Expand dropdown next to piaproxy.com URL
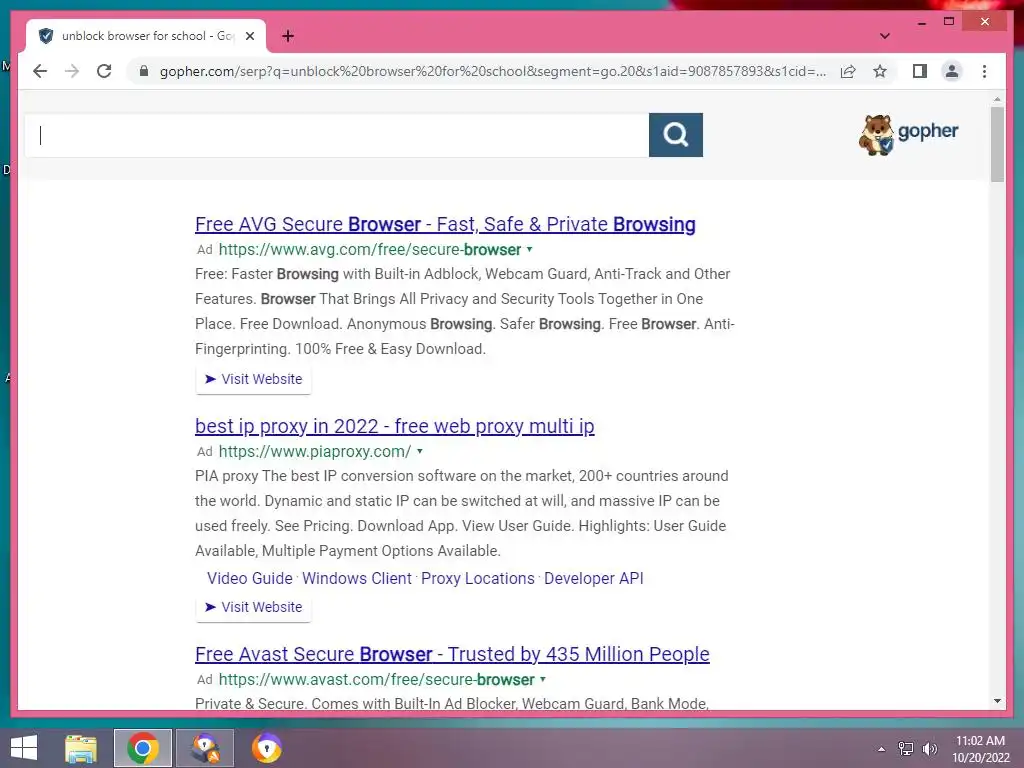The width and height of the screenshot is (1024, 768). point(420,451)
